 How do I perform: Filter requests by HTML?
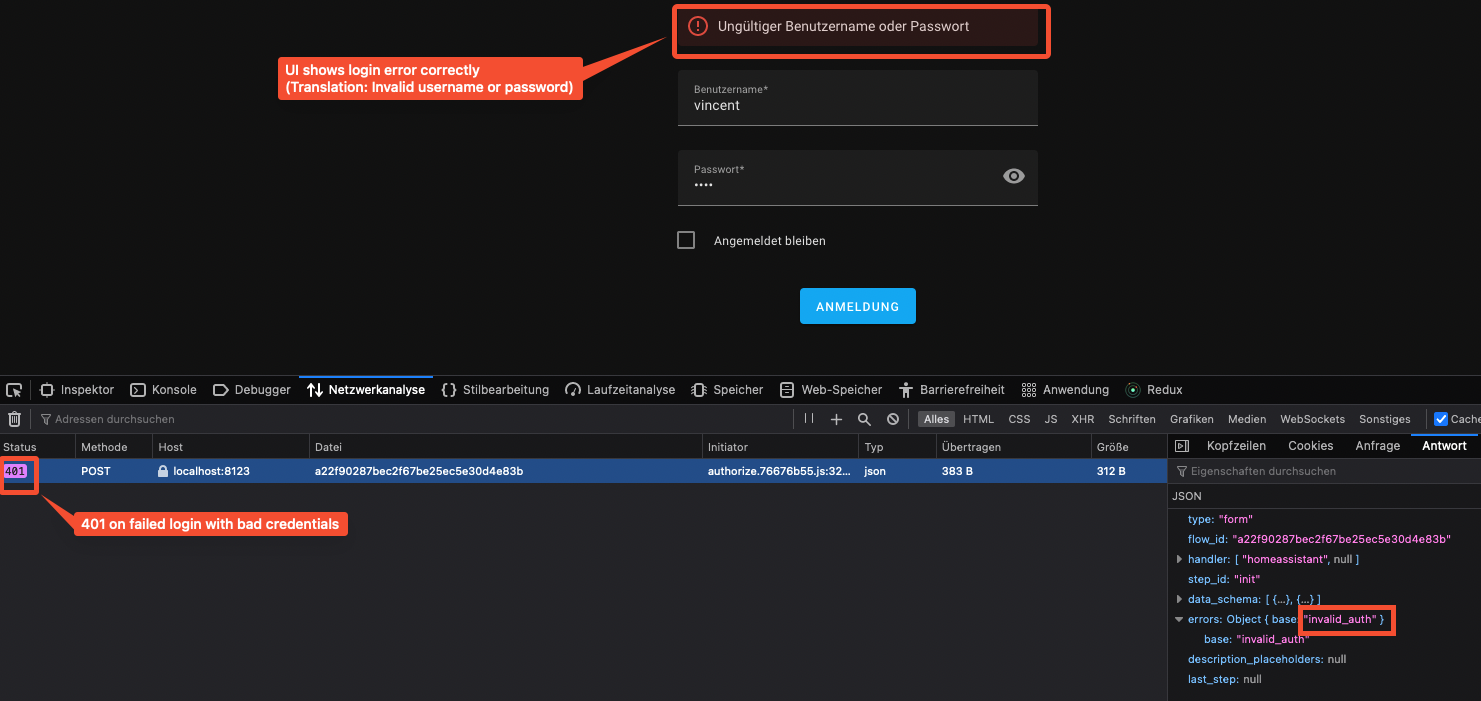pyautogui.click(x=979, y=419)
